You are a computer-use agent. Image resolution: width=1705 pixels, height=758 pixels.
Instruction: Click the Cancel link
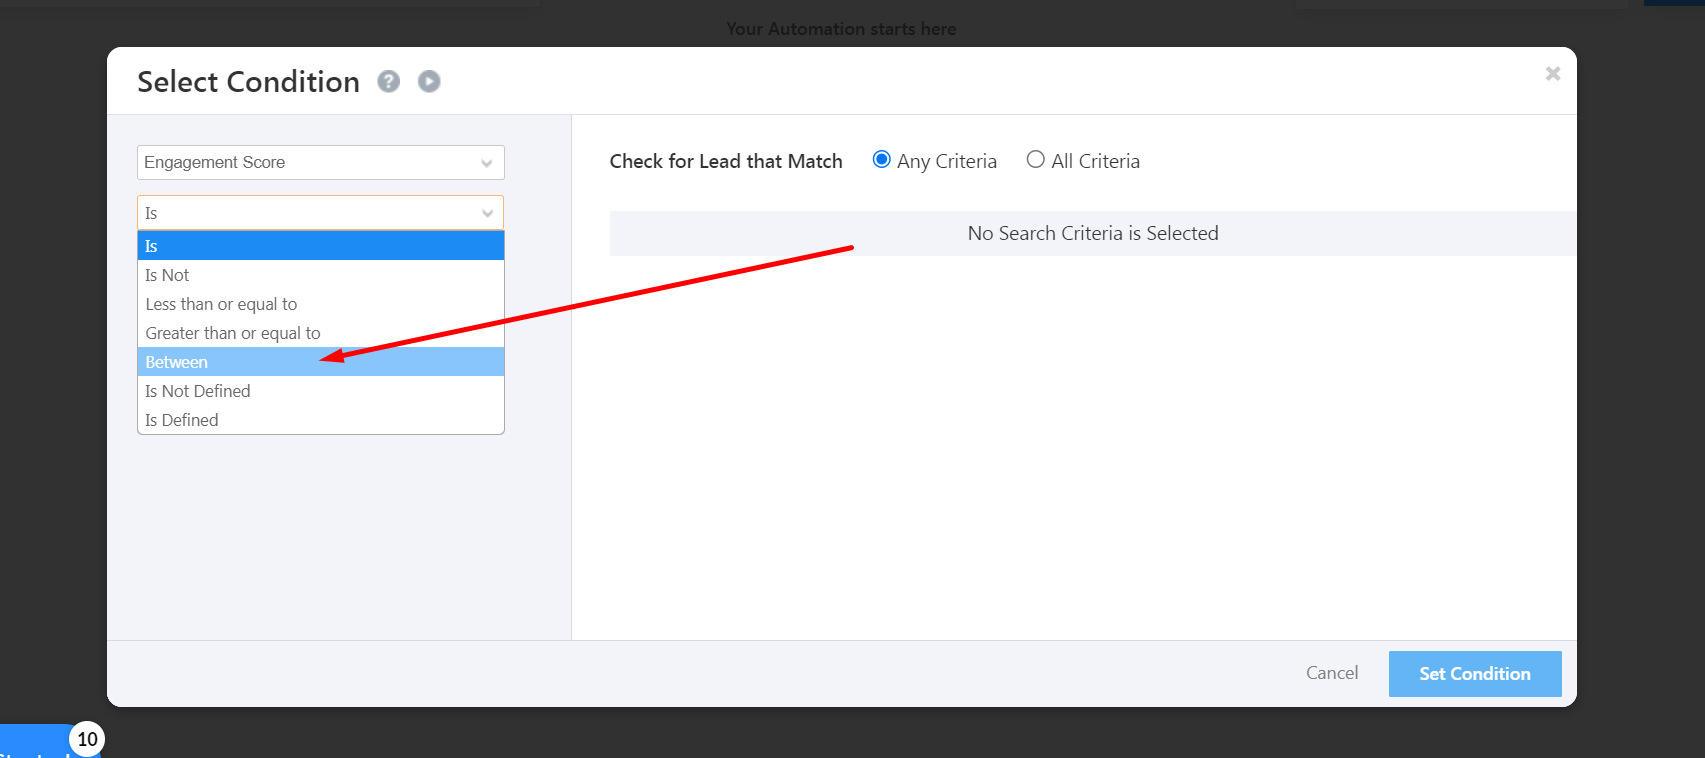point(1331,673)
